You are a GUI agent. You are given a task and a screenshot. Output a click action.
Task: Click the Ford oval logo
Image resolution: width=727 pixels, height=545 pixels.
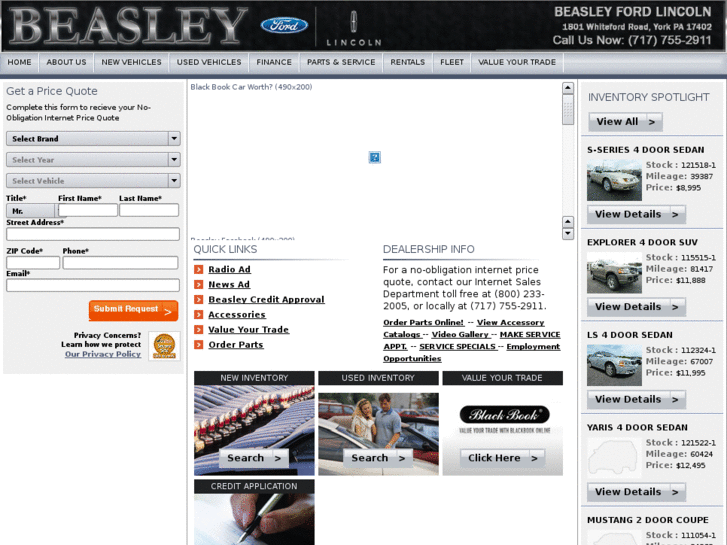284,25
